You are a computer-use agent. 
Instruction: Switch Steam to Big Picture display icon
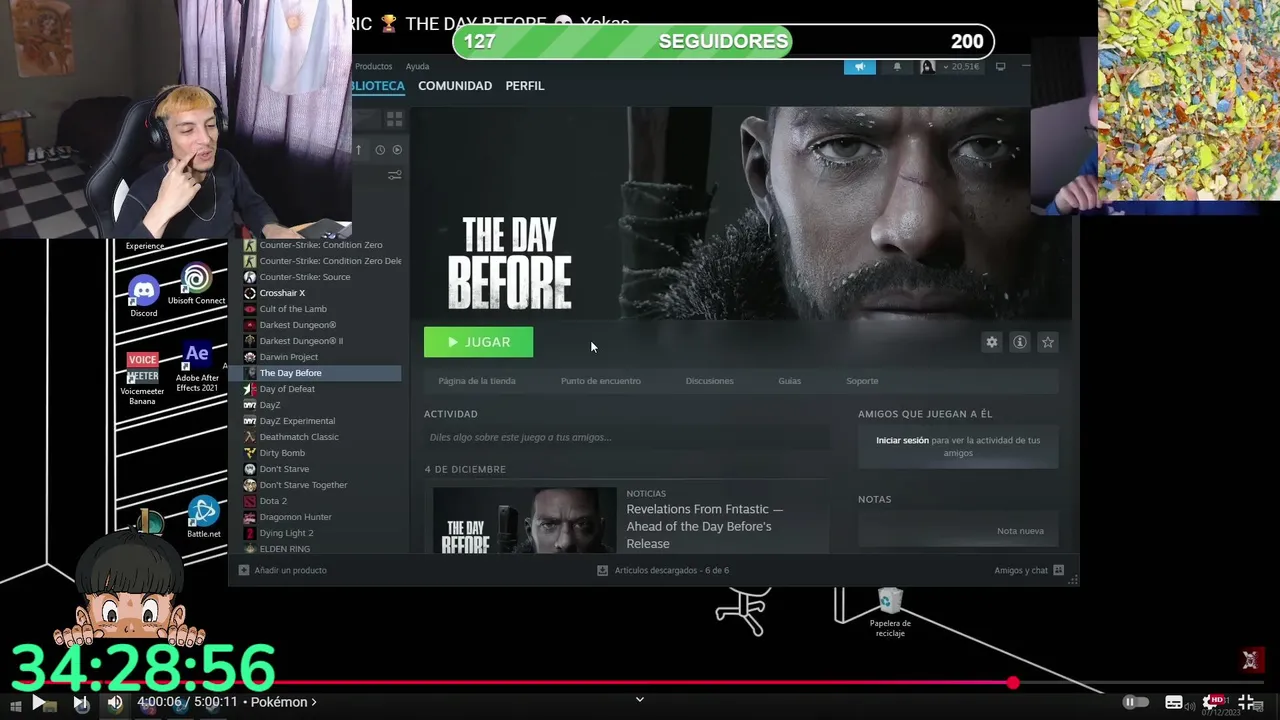[1000, 67]
